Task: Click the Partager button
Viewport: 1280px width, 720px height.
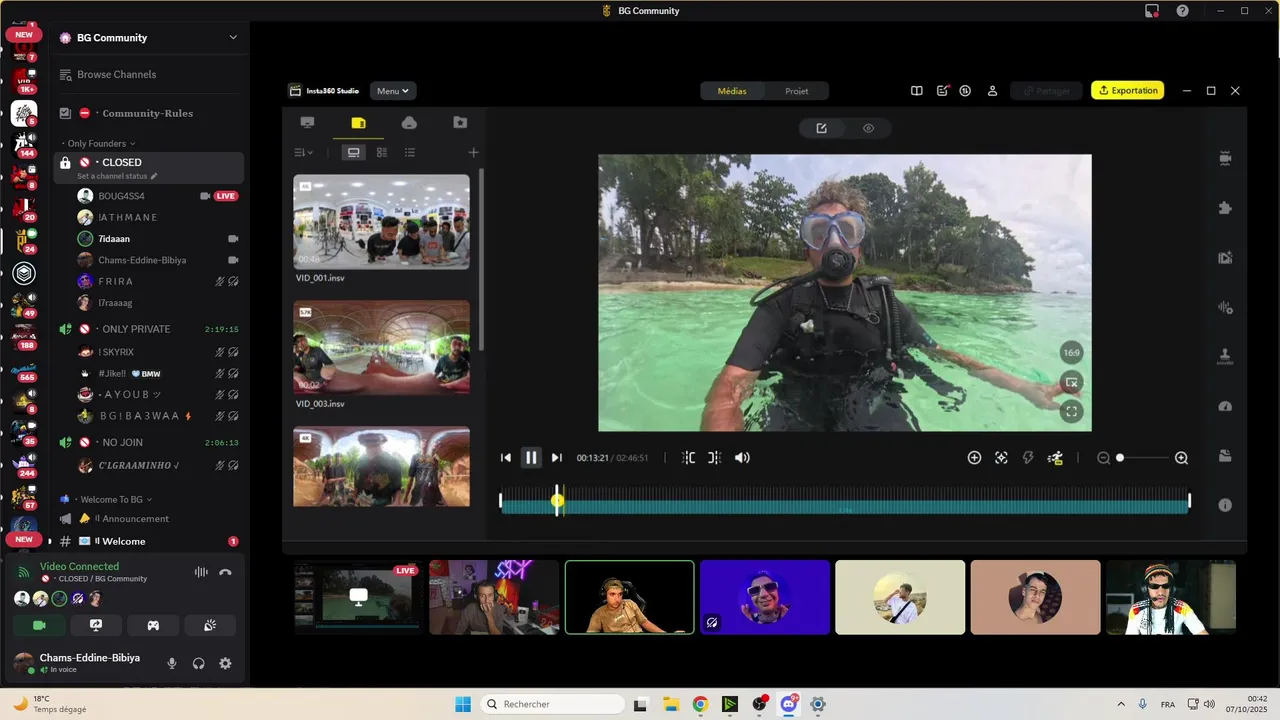Action: click(x=1046, y=91)
